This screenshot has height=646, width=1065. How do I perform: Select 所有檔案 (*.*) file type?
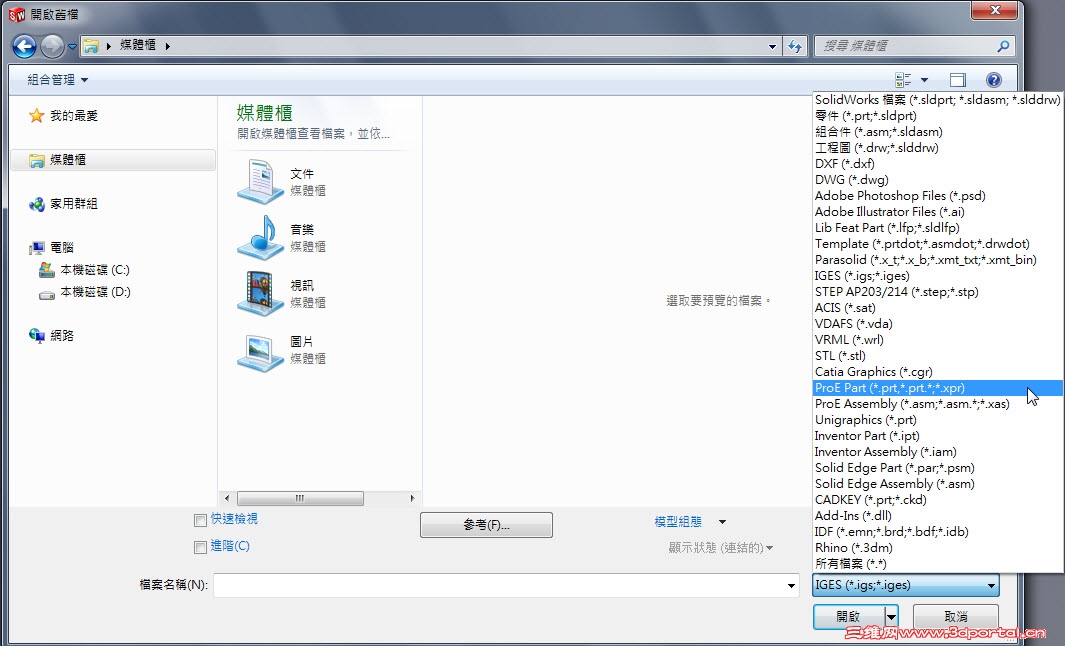click(938, 564)
